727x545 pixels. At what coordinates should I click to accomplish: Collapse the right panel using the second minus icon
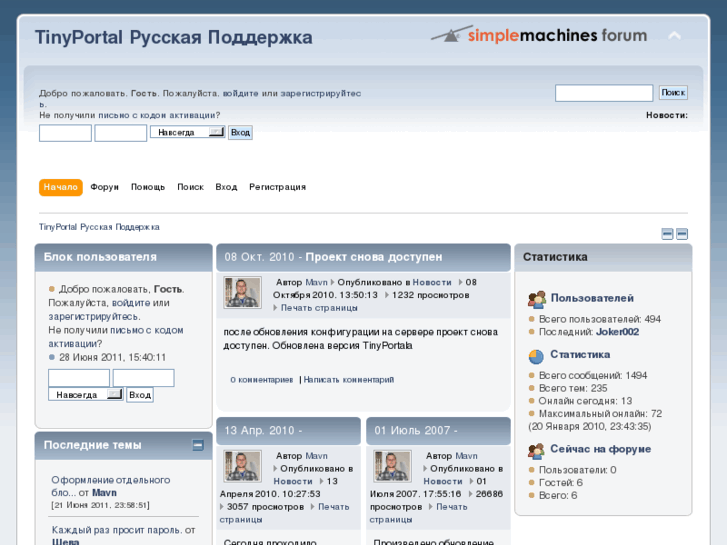click(682, 234)
